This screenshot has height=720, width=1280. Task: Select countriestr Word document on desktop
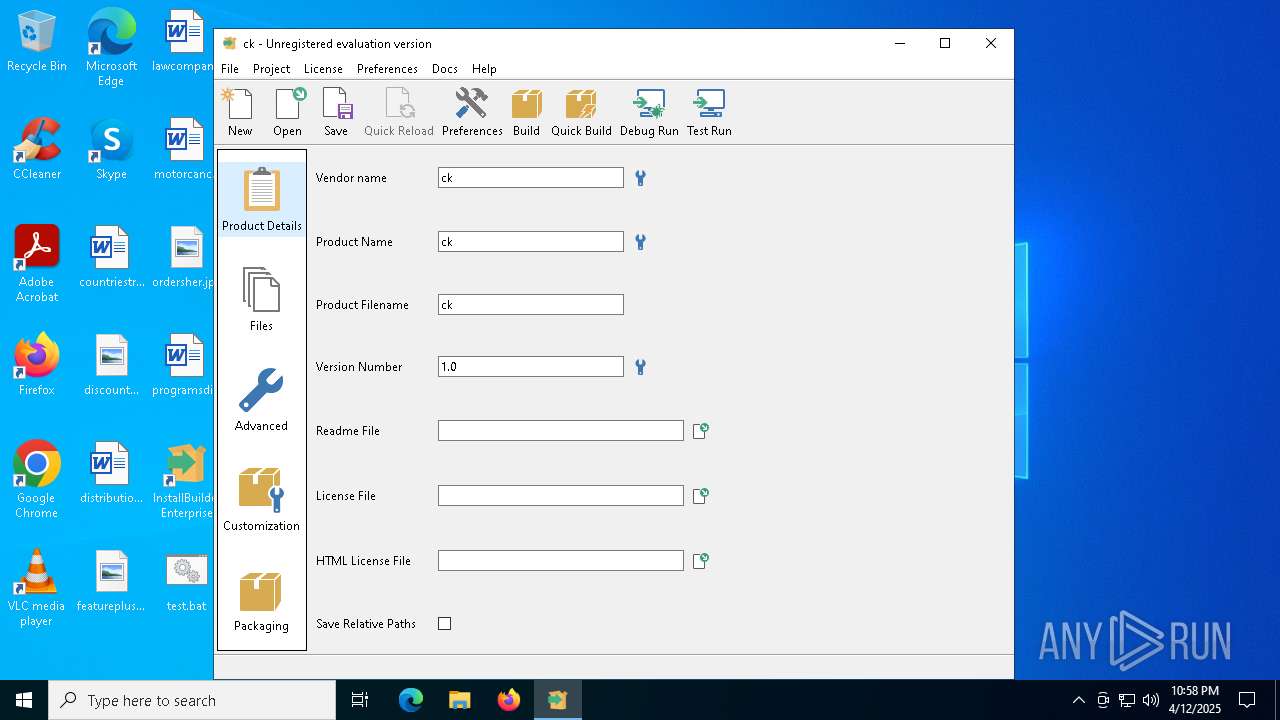point(111,258)
